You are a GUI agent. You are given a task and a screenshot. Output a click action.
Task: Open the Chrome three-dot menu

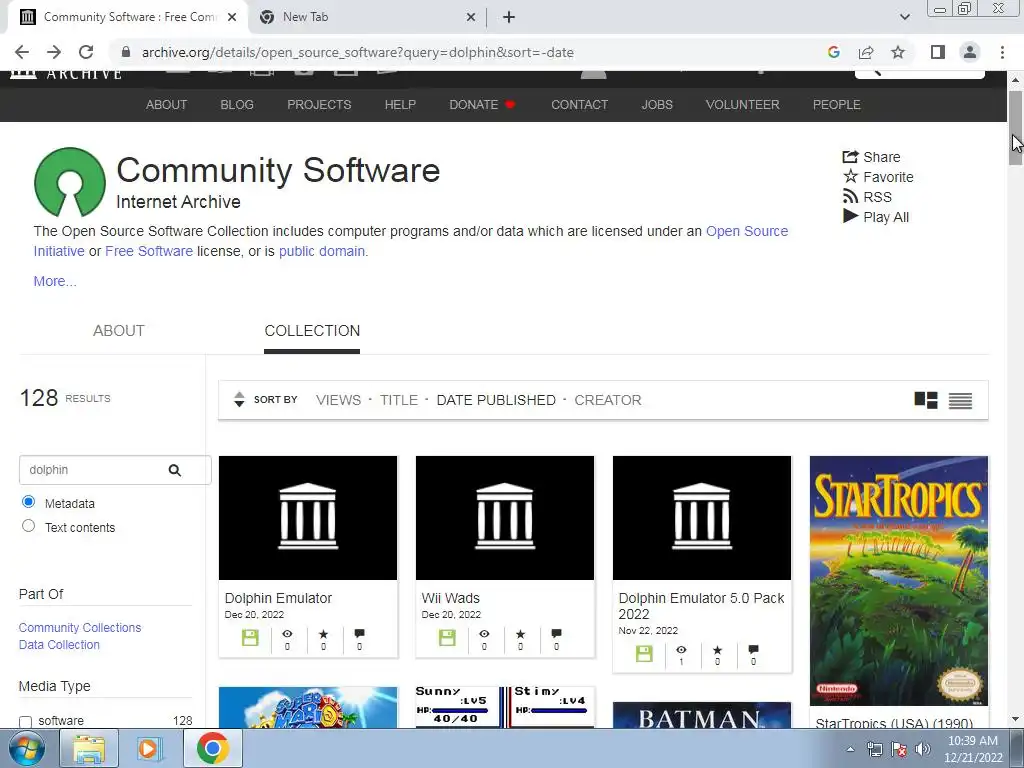point(1002,52)
